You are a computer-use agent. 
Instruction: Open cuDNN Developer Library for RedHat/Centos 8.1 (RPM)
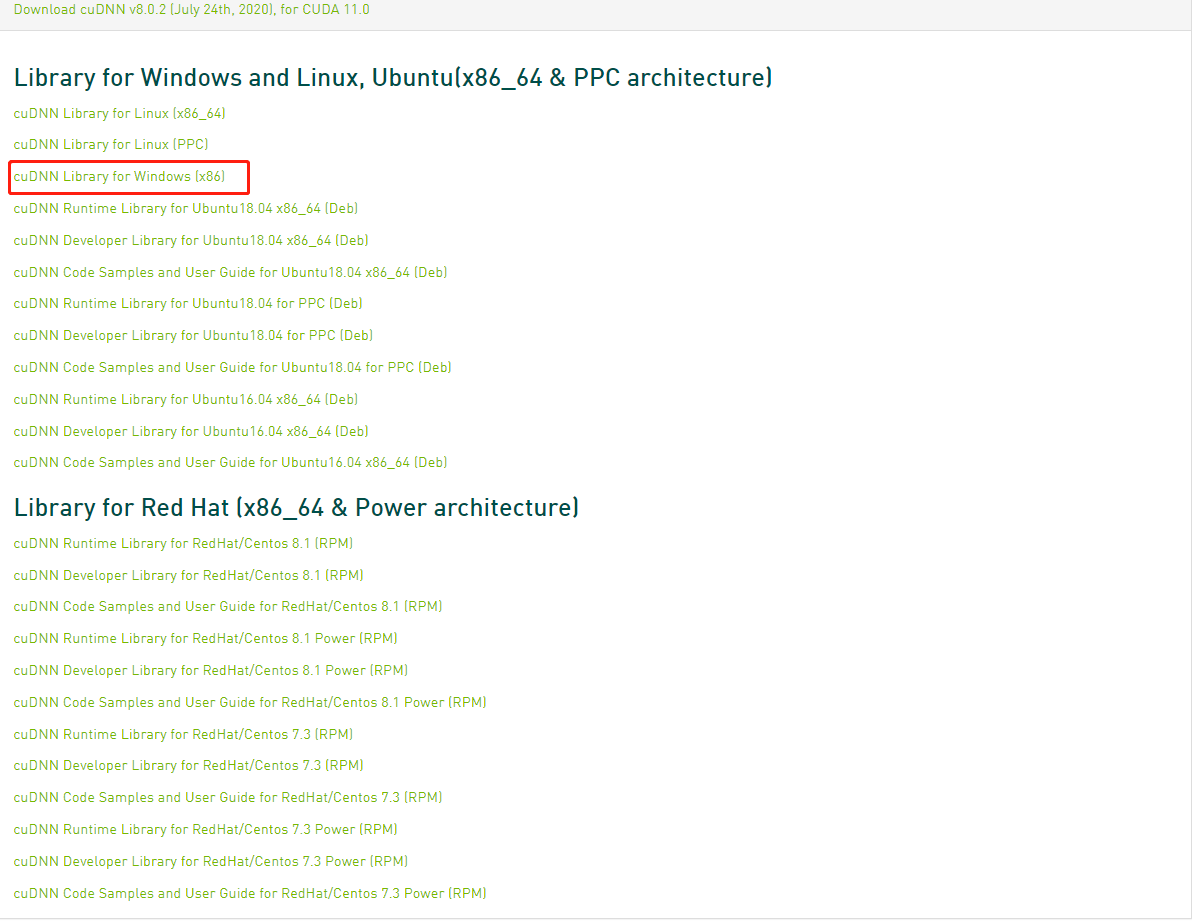click(x=189, y=575)
